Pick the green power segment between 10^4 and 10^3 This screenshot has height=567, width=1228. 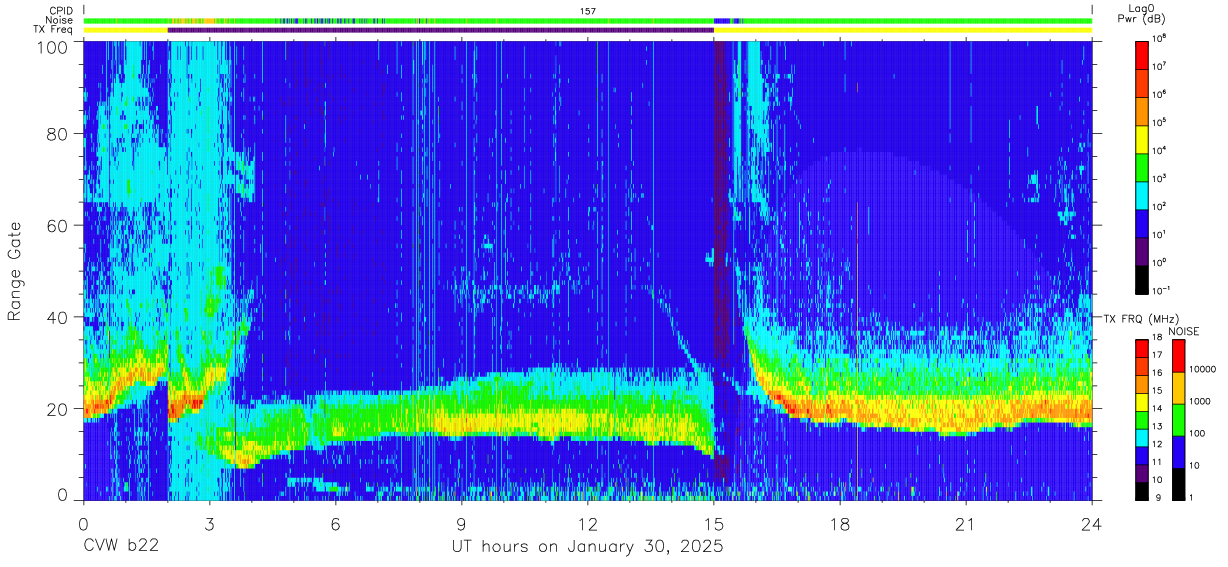click(1143, 166)
